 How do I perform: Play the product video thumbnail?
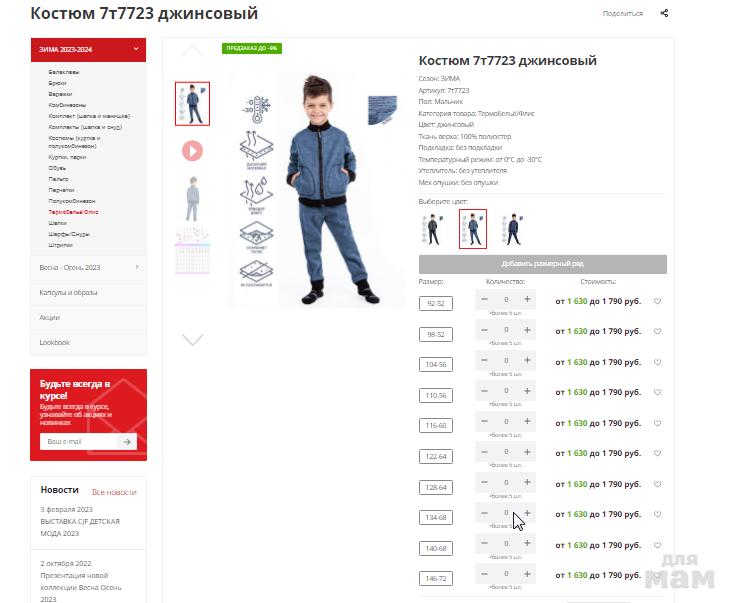click(x=192, y=151)
